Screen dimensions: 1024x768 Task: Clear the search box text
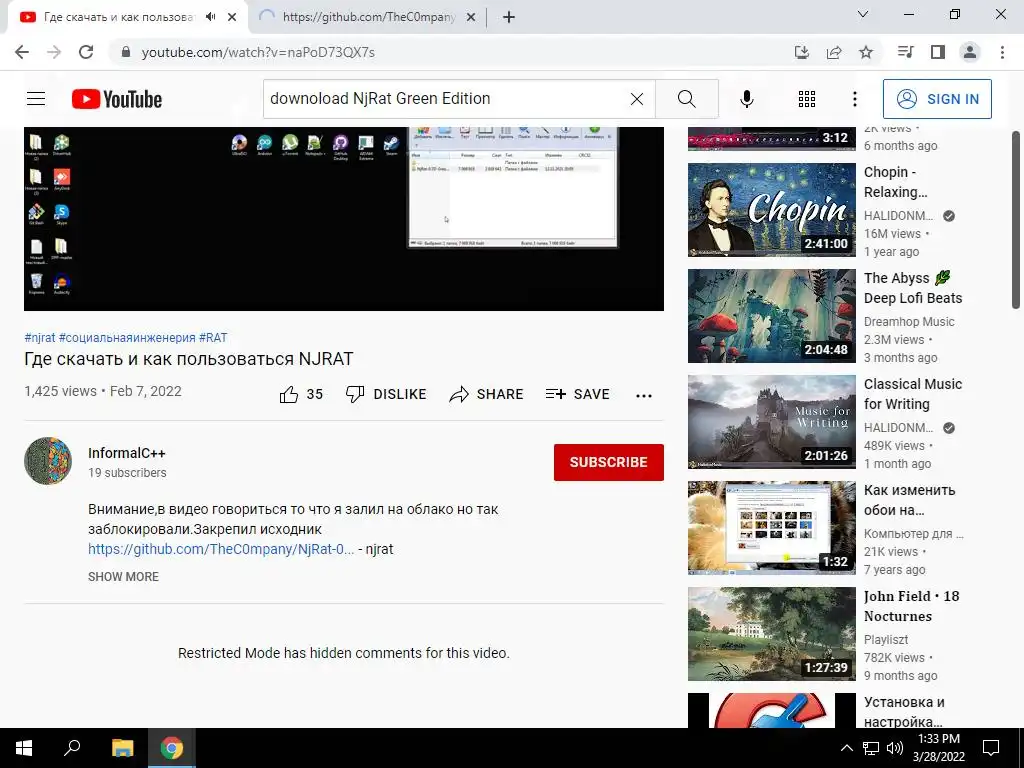point(637,99)
